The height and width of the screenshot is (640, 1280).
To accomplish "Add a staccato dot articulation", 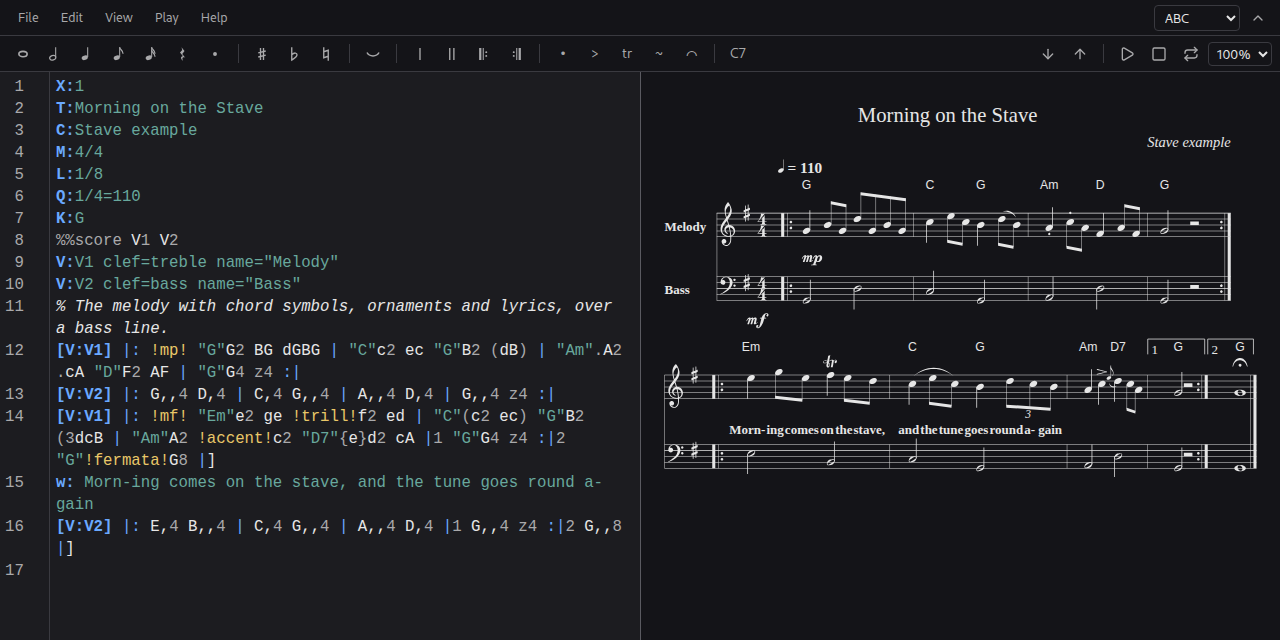I will pos(563,54).
